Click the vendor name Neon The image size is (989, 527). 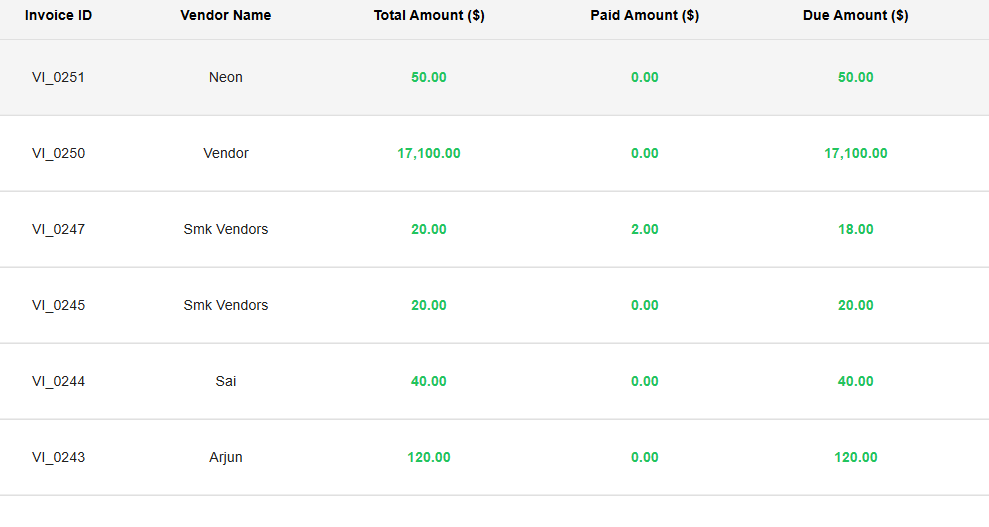[226, 77]
